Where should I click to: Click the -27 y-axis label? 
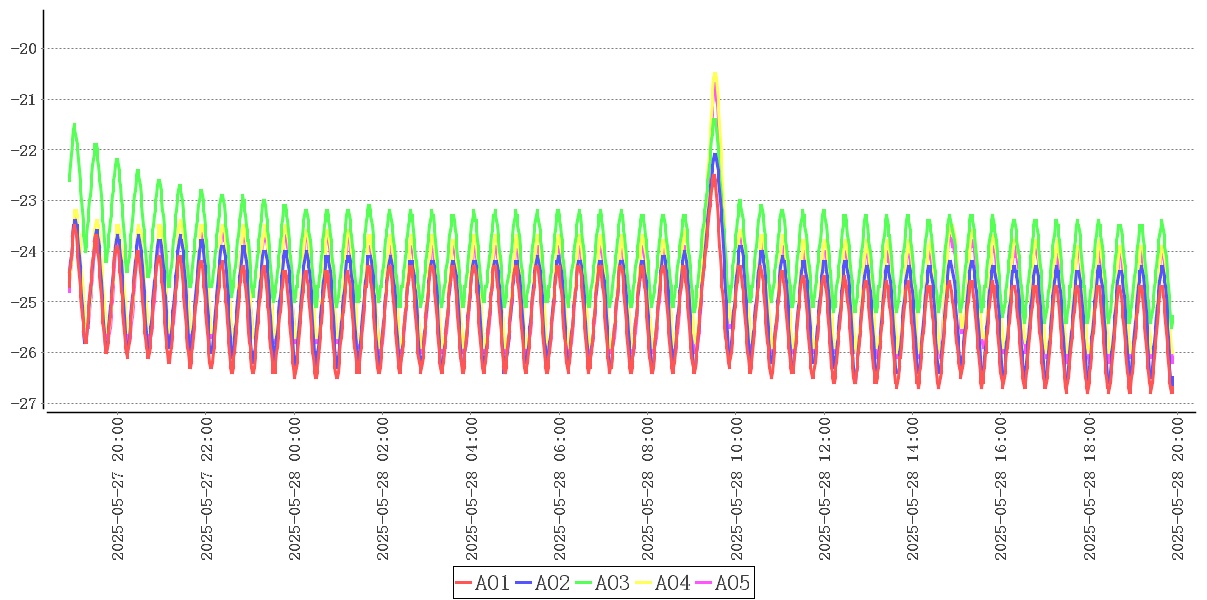point(23,403)
